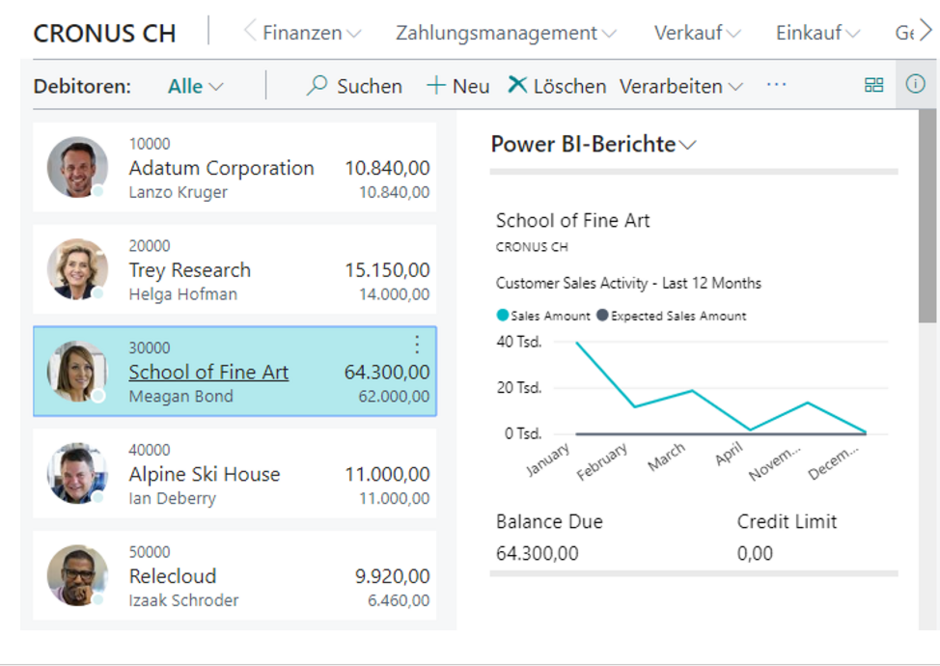Click Expected Sales Amount legend dot

[602, 315]
